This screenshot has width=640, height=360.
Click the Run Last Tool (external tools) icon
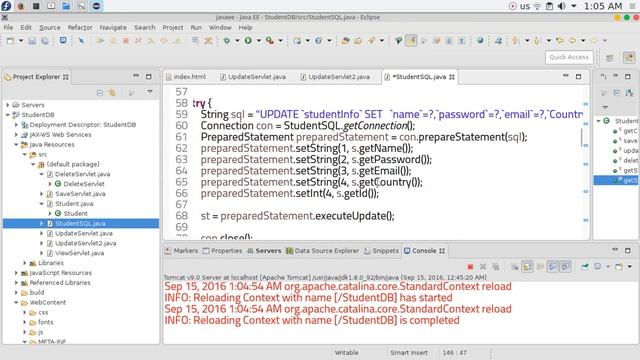click(269, 40)
